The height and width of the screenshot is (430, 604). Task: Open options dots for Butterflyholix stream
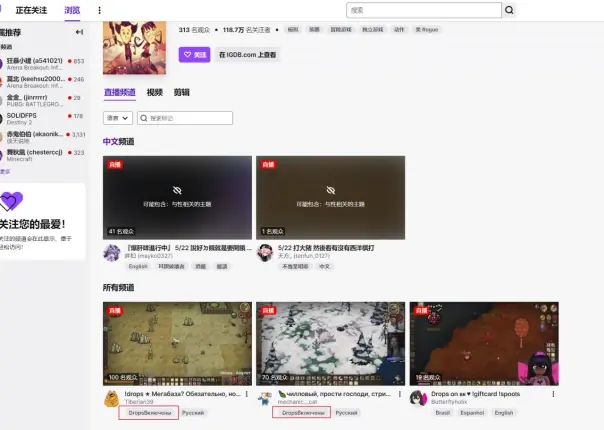553,394
